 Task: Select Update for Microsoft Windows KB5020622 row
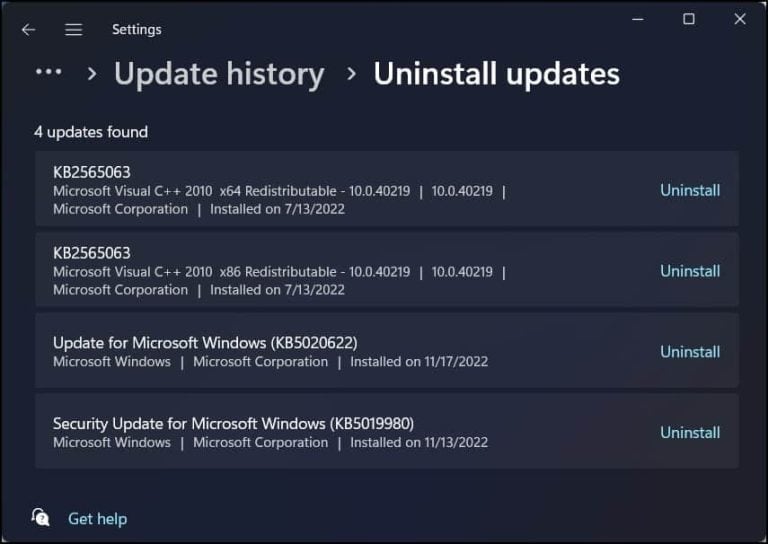coord(387,351)
